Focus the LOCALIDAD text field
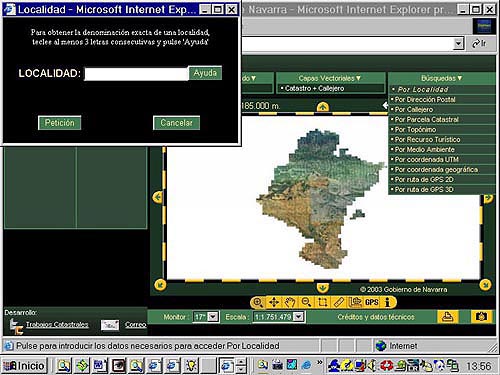This screenshot has height=375, width=500. coord(137,74)
